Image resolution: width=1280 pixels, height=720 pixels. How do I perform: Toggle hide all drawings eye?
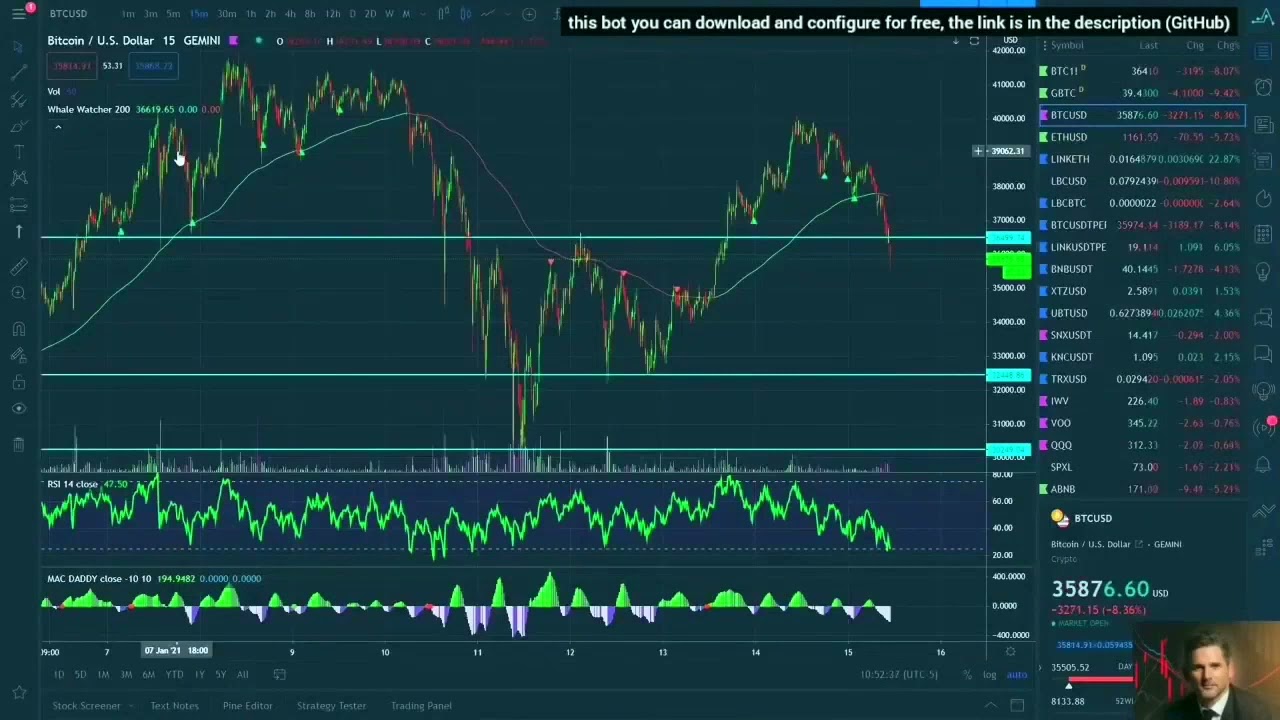tap(18, 408)
